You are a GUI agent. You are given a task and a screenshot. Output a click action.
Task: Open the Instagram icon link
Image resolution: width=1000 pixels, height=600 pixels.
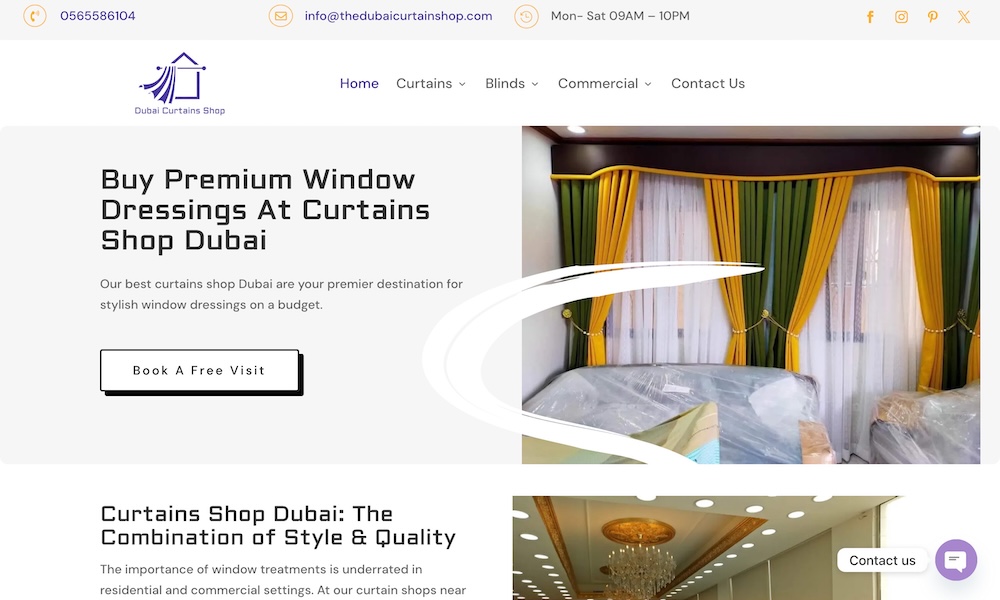coord(901,17)
